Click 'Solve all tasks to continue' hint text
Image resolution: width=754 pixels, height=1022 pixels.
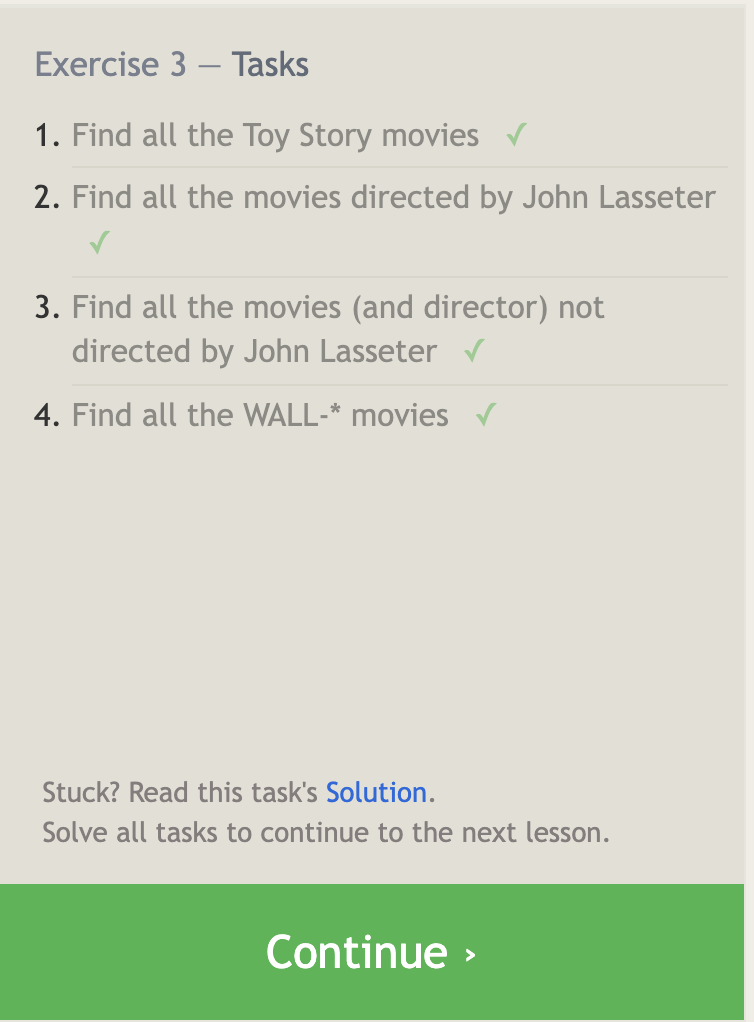click(x=326, y=832)
